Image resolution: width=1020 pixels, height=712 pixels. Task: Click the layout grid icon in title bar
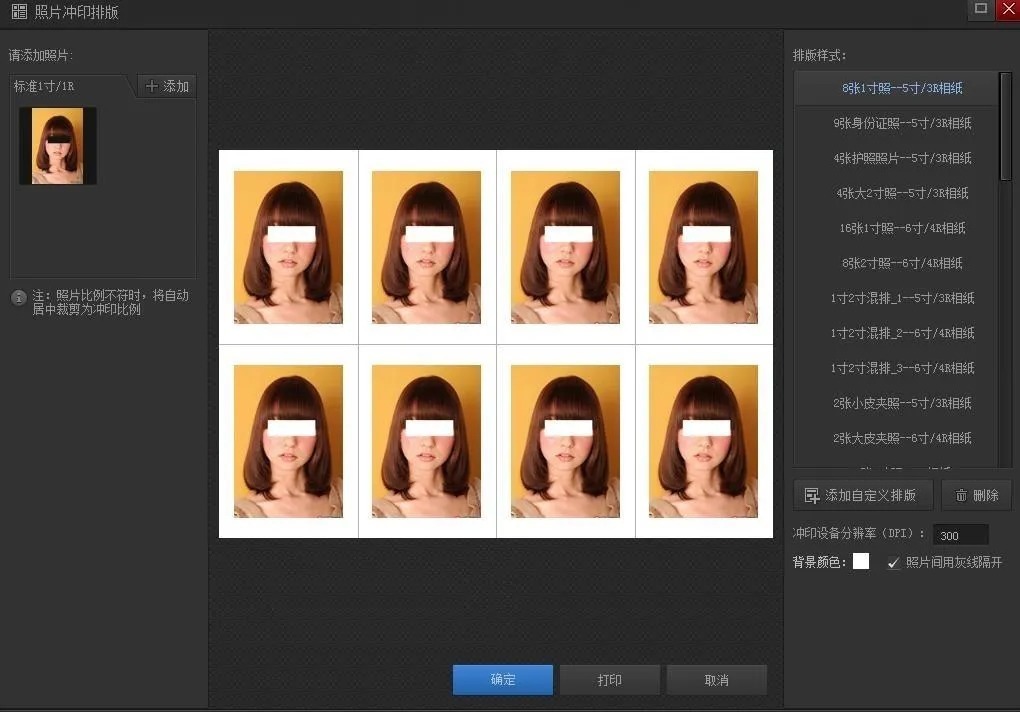19,12
